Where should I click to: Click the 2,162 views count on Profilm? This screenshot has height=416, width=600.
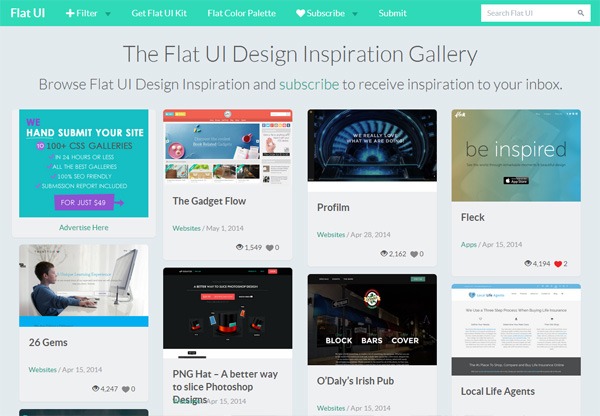[398, 254]
